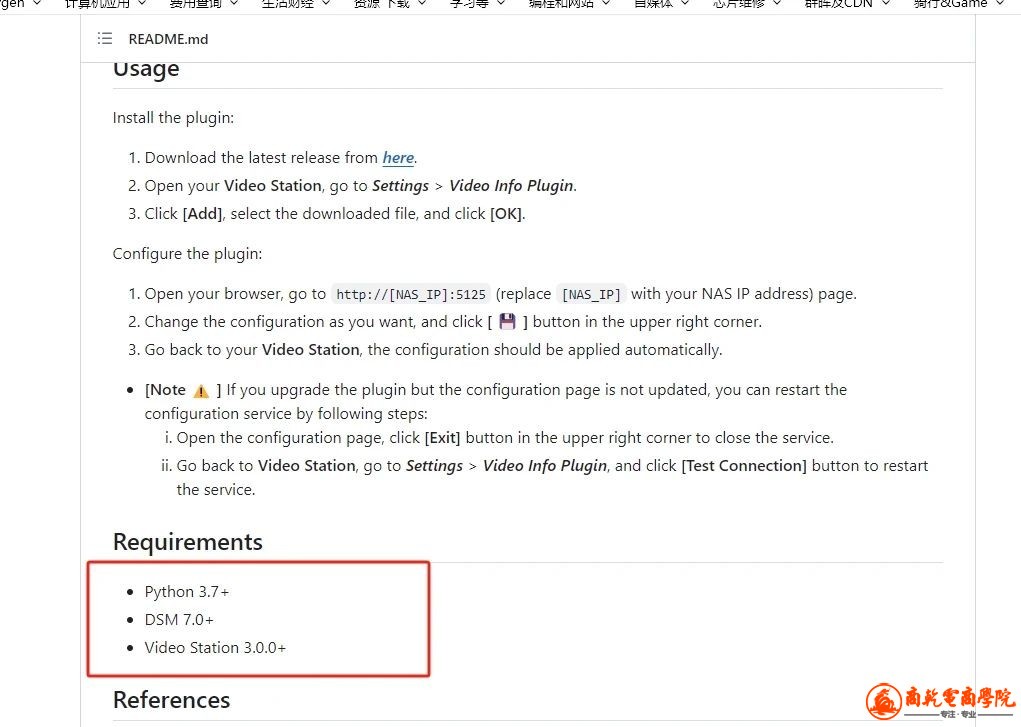Open the 骑行&Game bookmarks menu

coord(958,3)
